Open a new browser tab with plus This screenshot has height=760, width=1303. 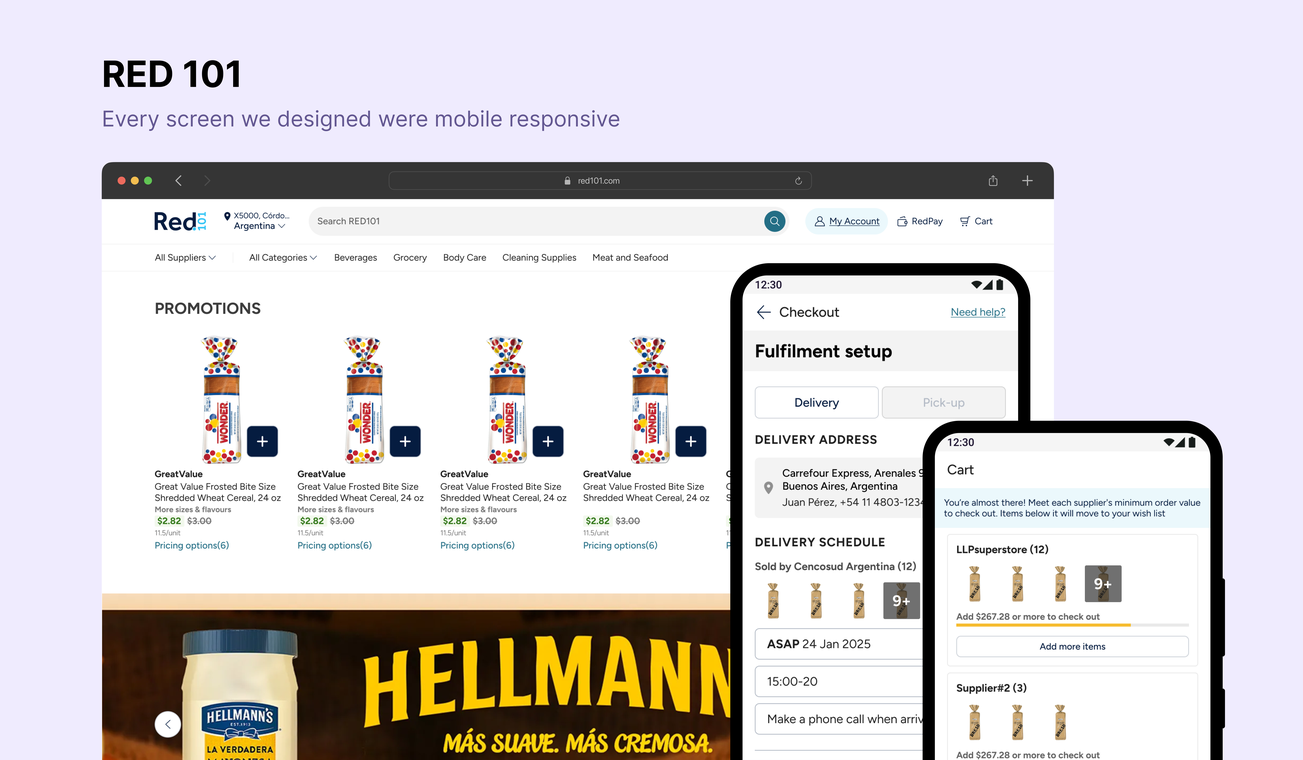click(1027, 181)
